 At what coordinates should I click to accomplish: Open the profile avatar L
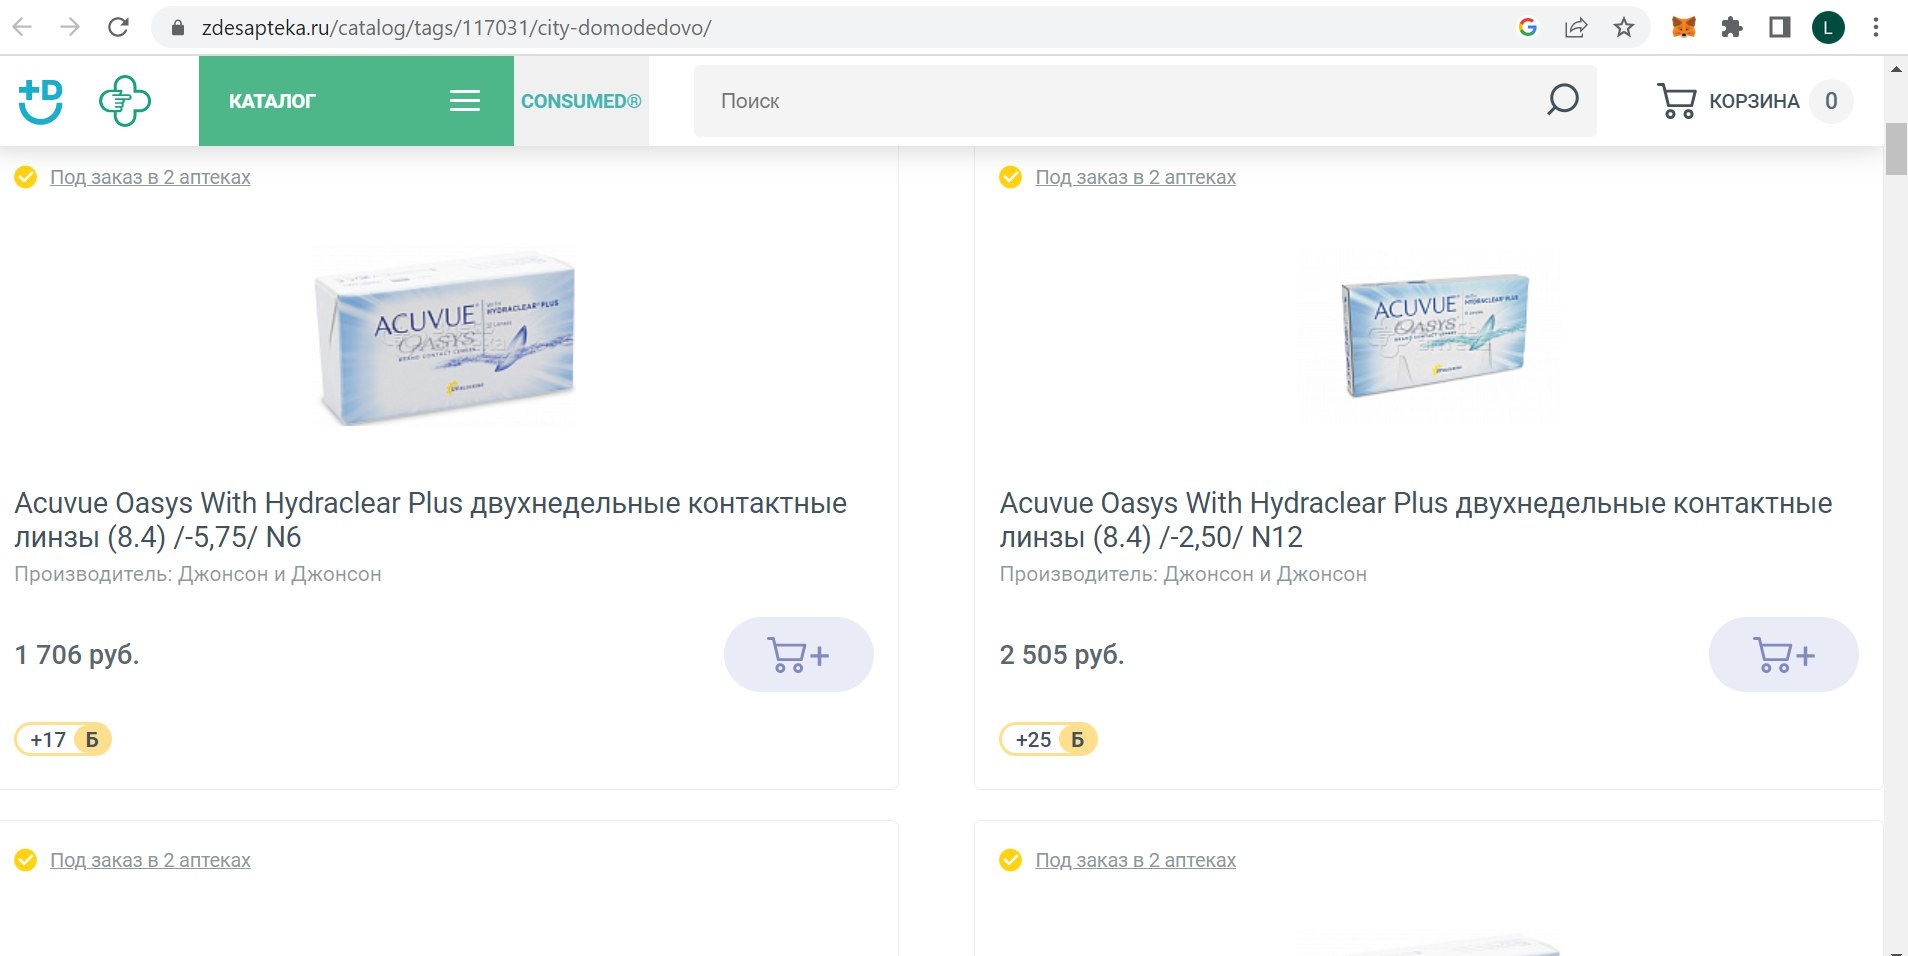coord(1828,27)
